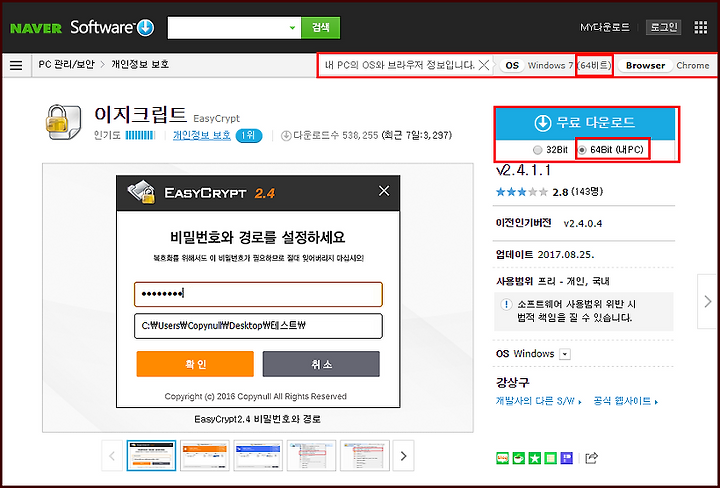This screenshot has width=720, height=488.
Task: Go to next software with side arrow
Action: coord(707,302)
